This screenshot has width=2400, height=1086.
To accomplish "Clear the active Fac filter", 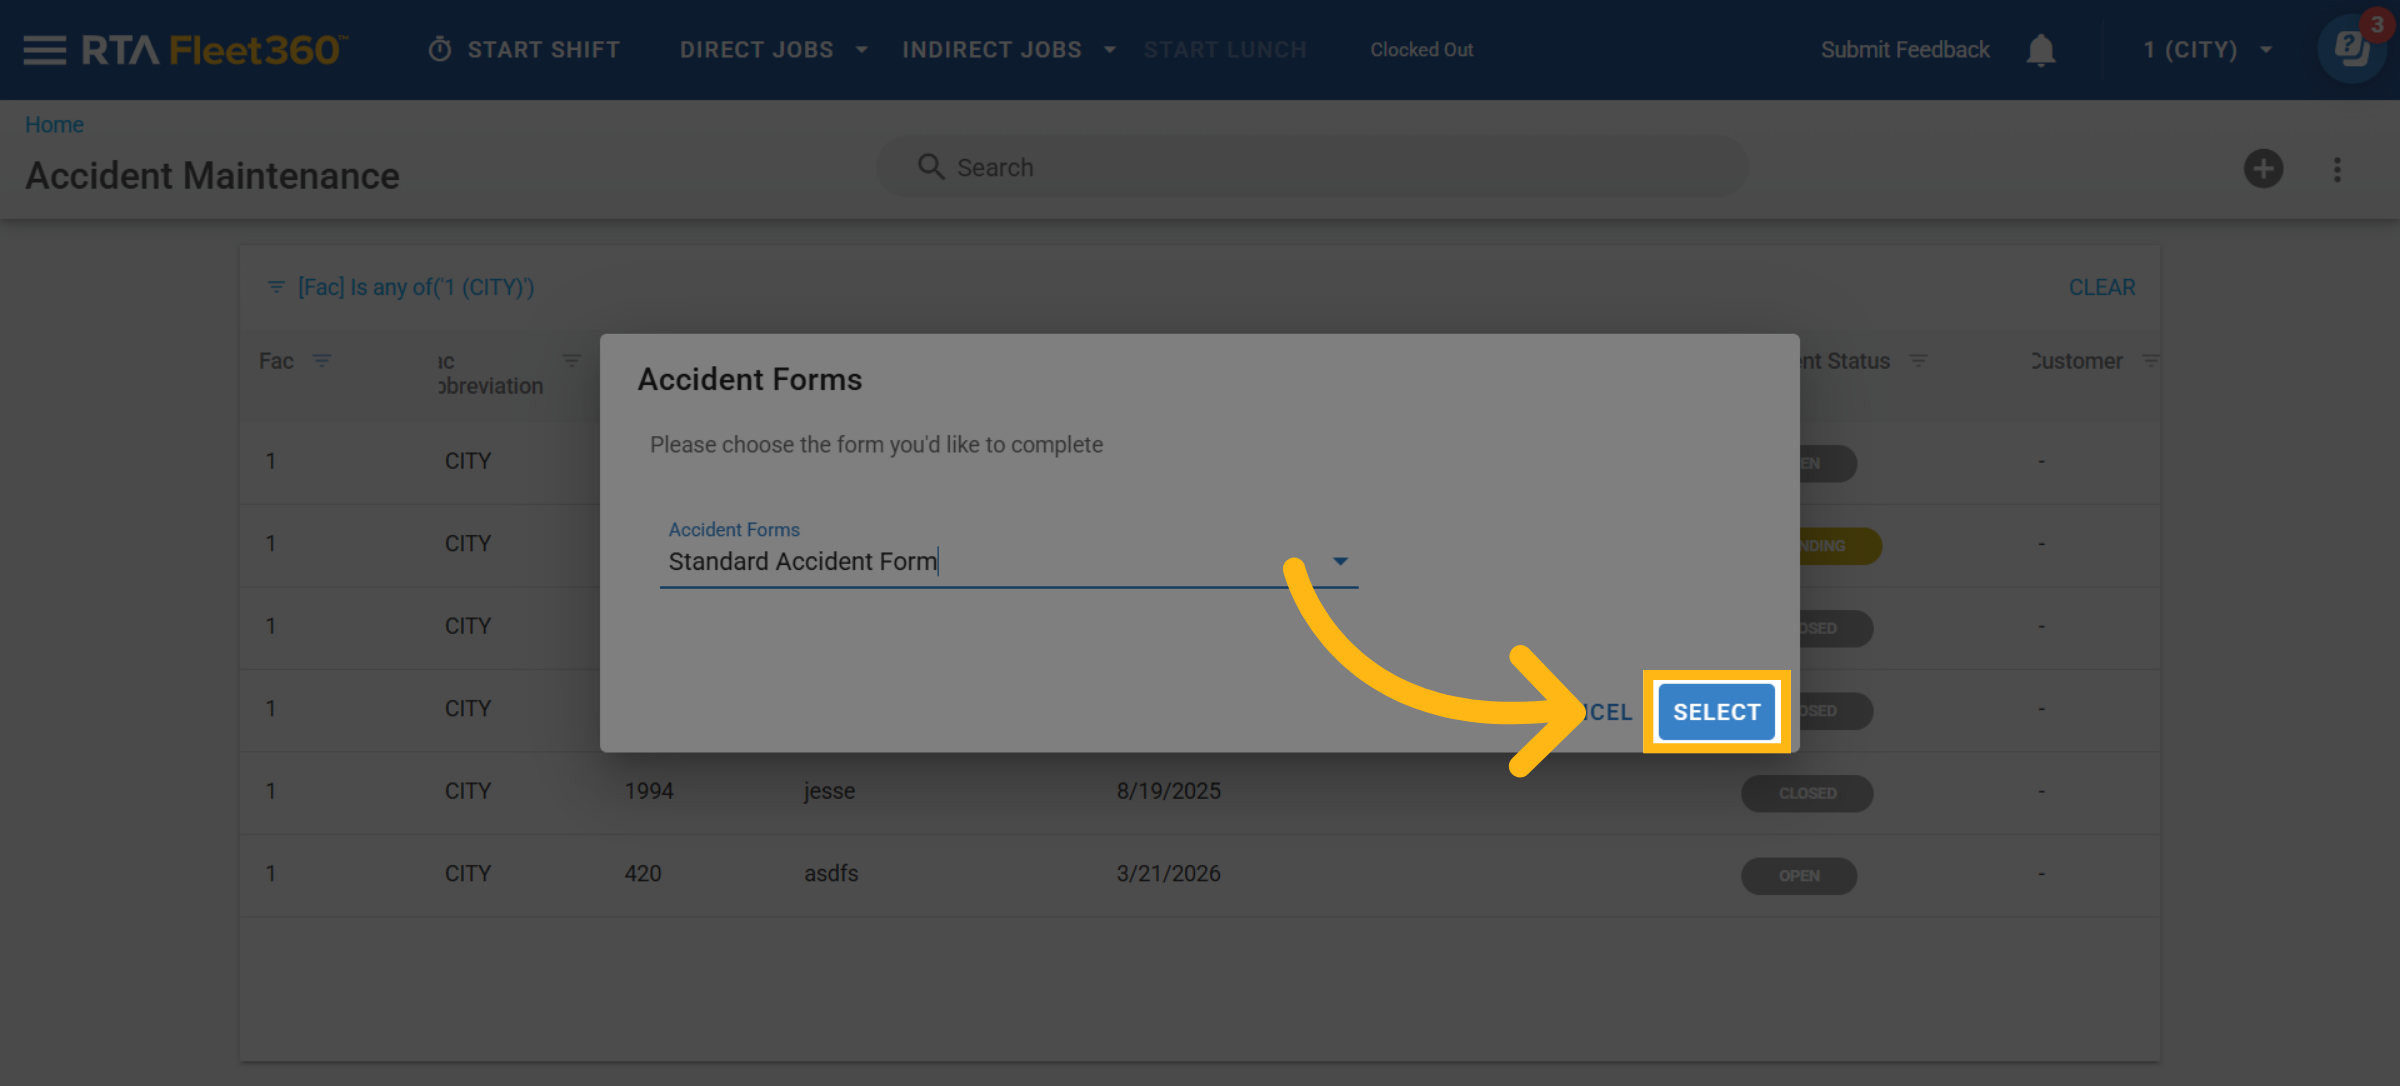I will tap(2101, 287).
